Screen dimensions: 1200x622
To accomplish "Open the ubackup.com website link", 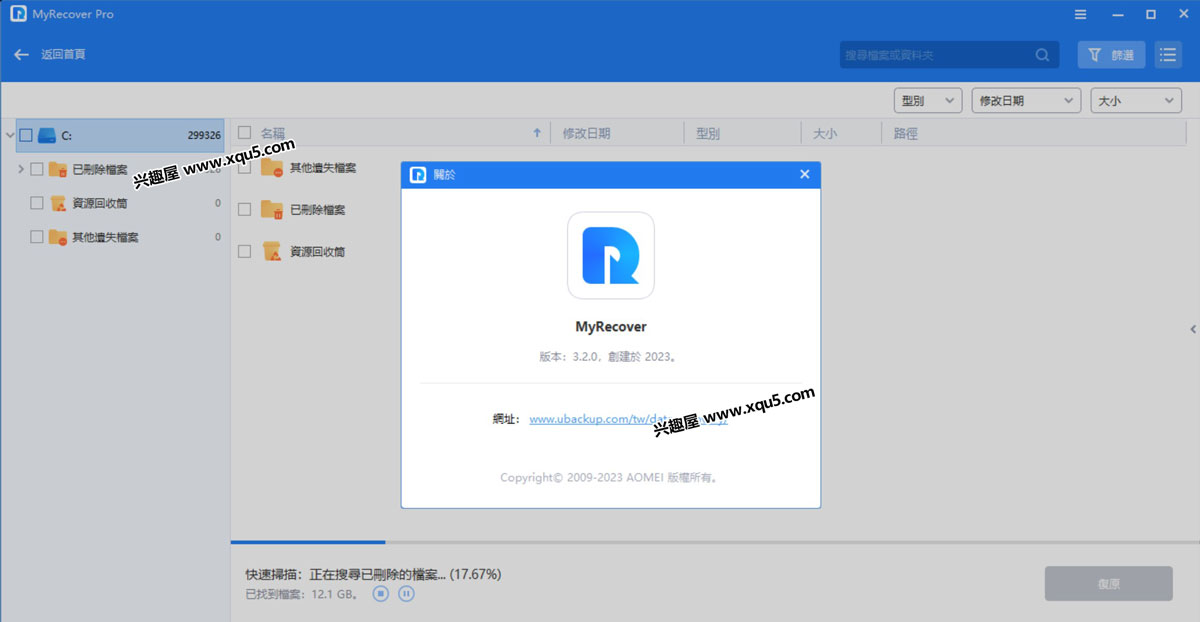I will pyautogui.click(x=628, y=420).
